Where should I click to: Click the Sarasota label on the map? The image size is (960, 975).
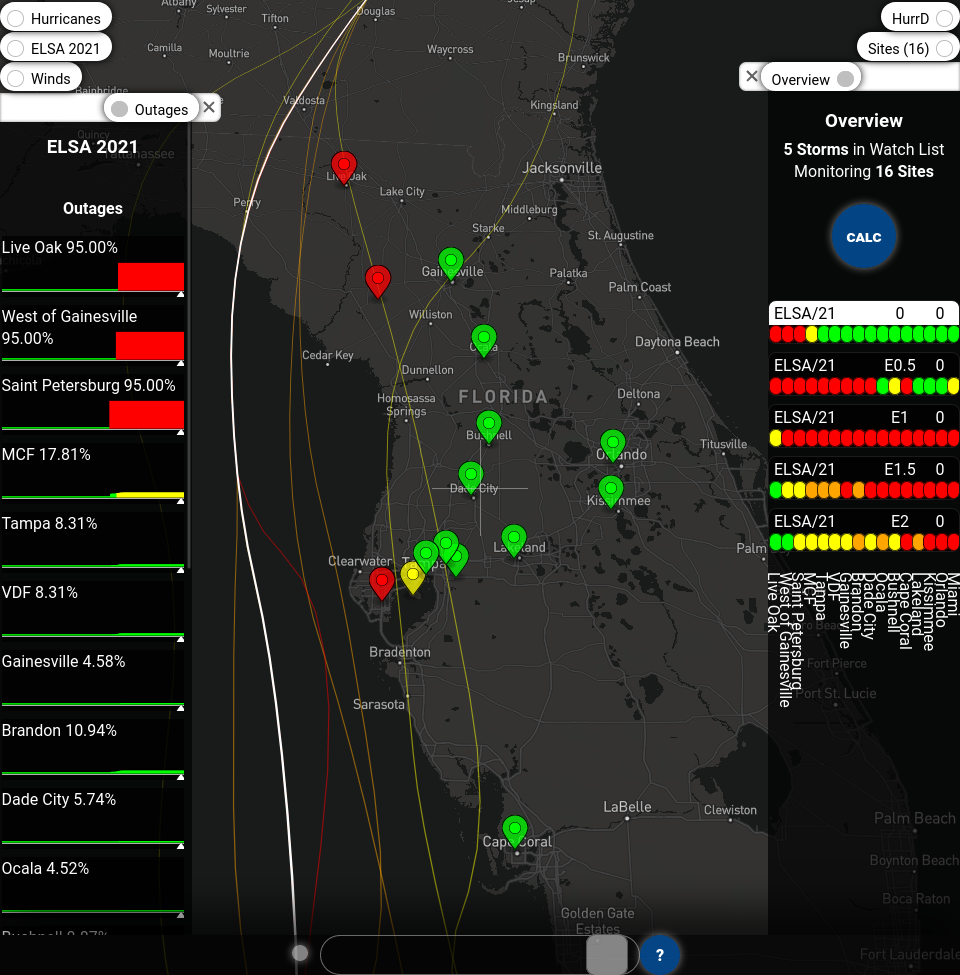click(379, 705)
